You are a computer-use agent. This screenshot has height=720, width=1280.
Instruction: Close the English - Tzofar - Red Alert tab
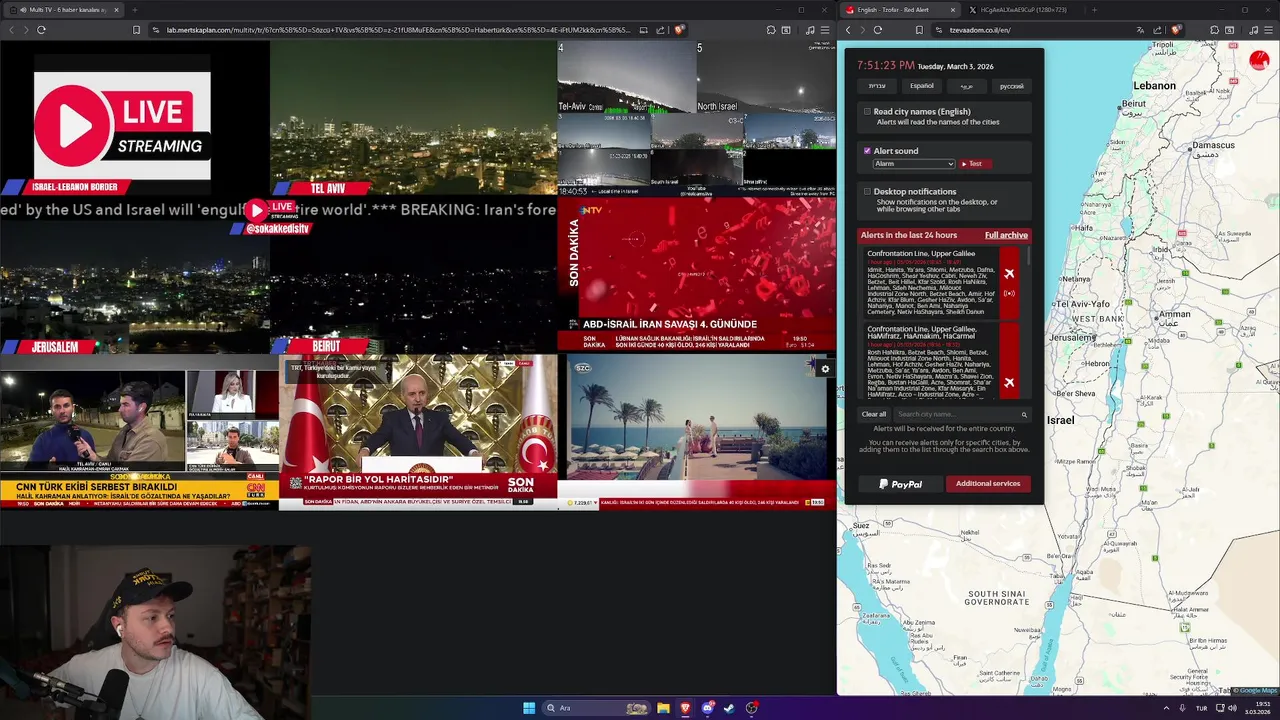pos(952,10)
